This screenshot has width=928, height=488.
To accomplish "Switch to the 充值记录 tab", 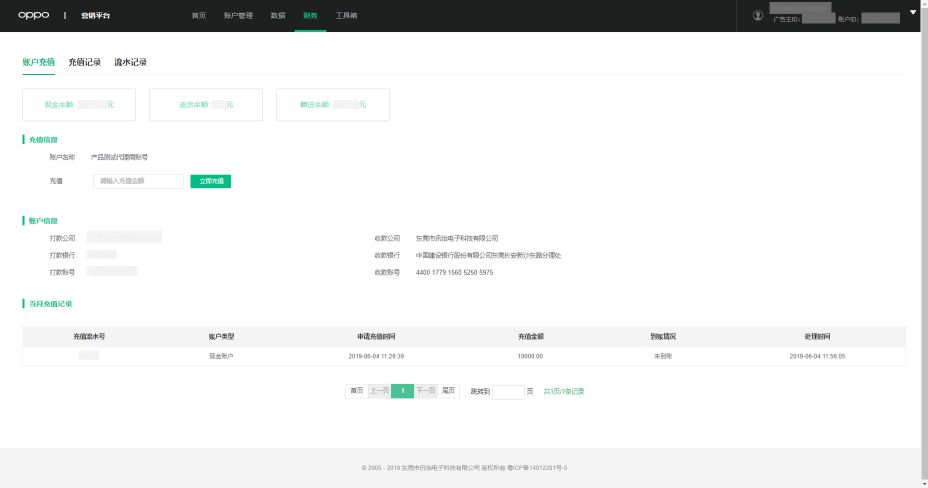I will [x=85, y=62].
